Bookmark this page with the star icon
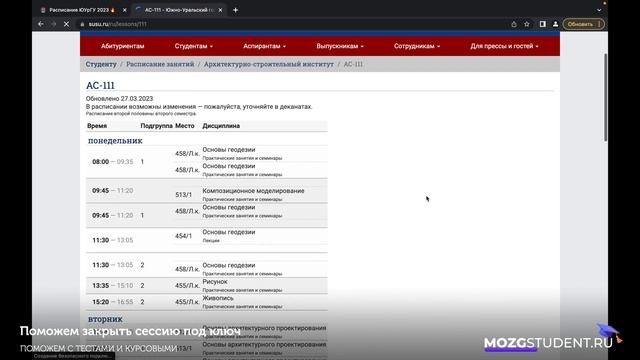Image resolution: width=640 pixels, height=360 pixels. [527, 24]
